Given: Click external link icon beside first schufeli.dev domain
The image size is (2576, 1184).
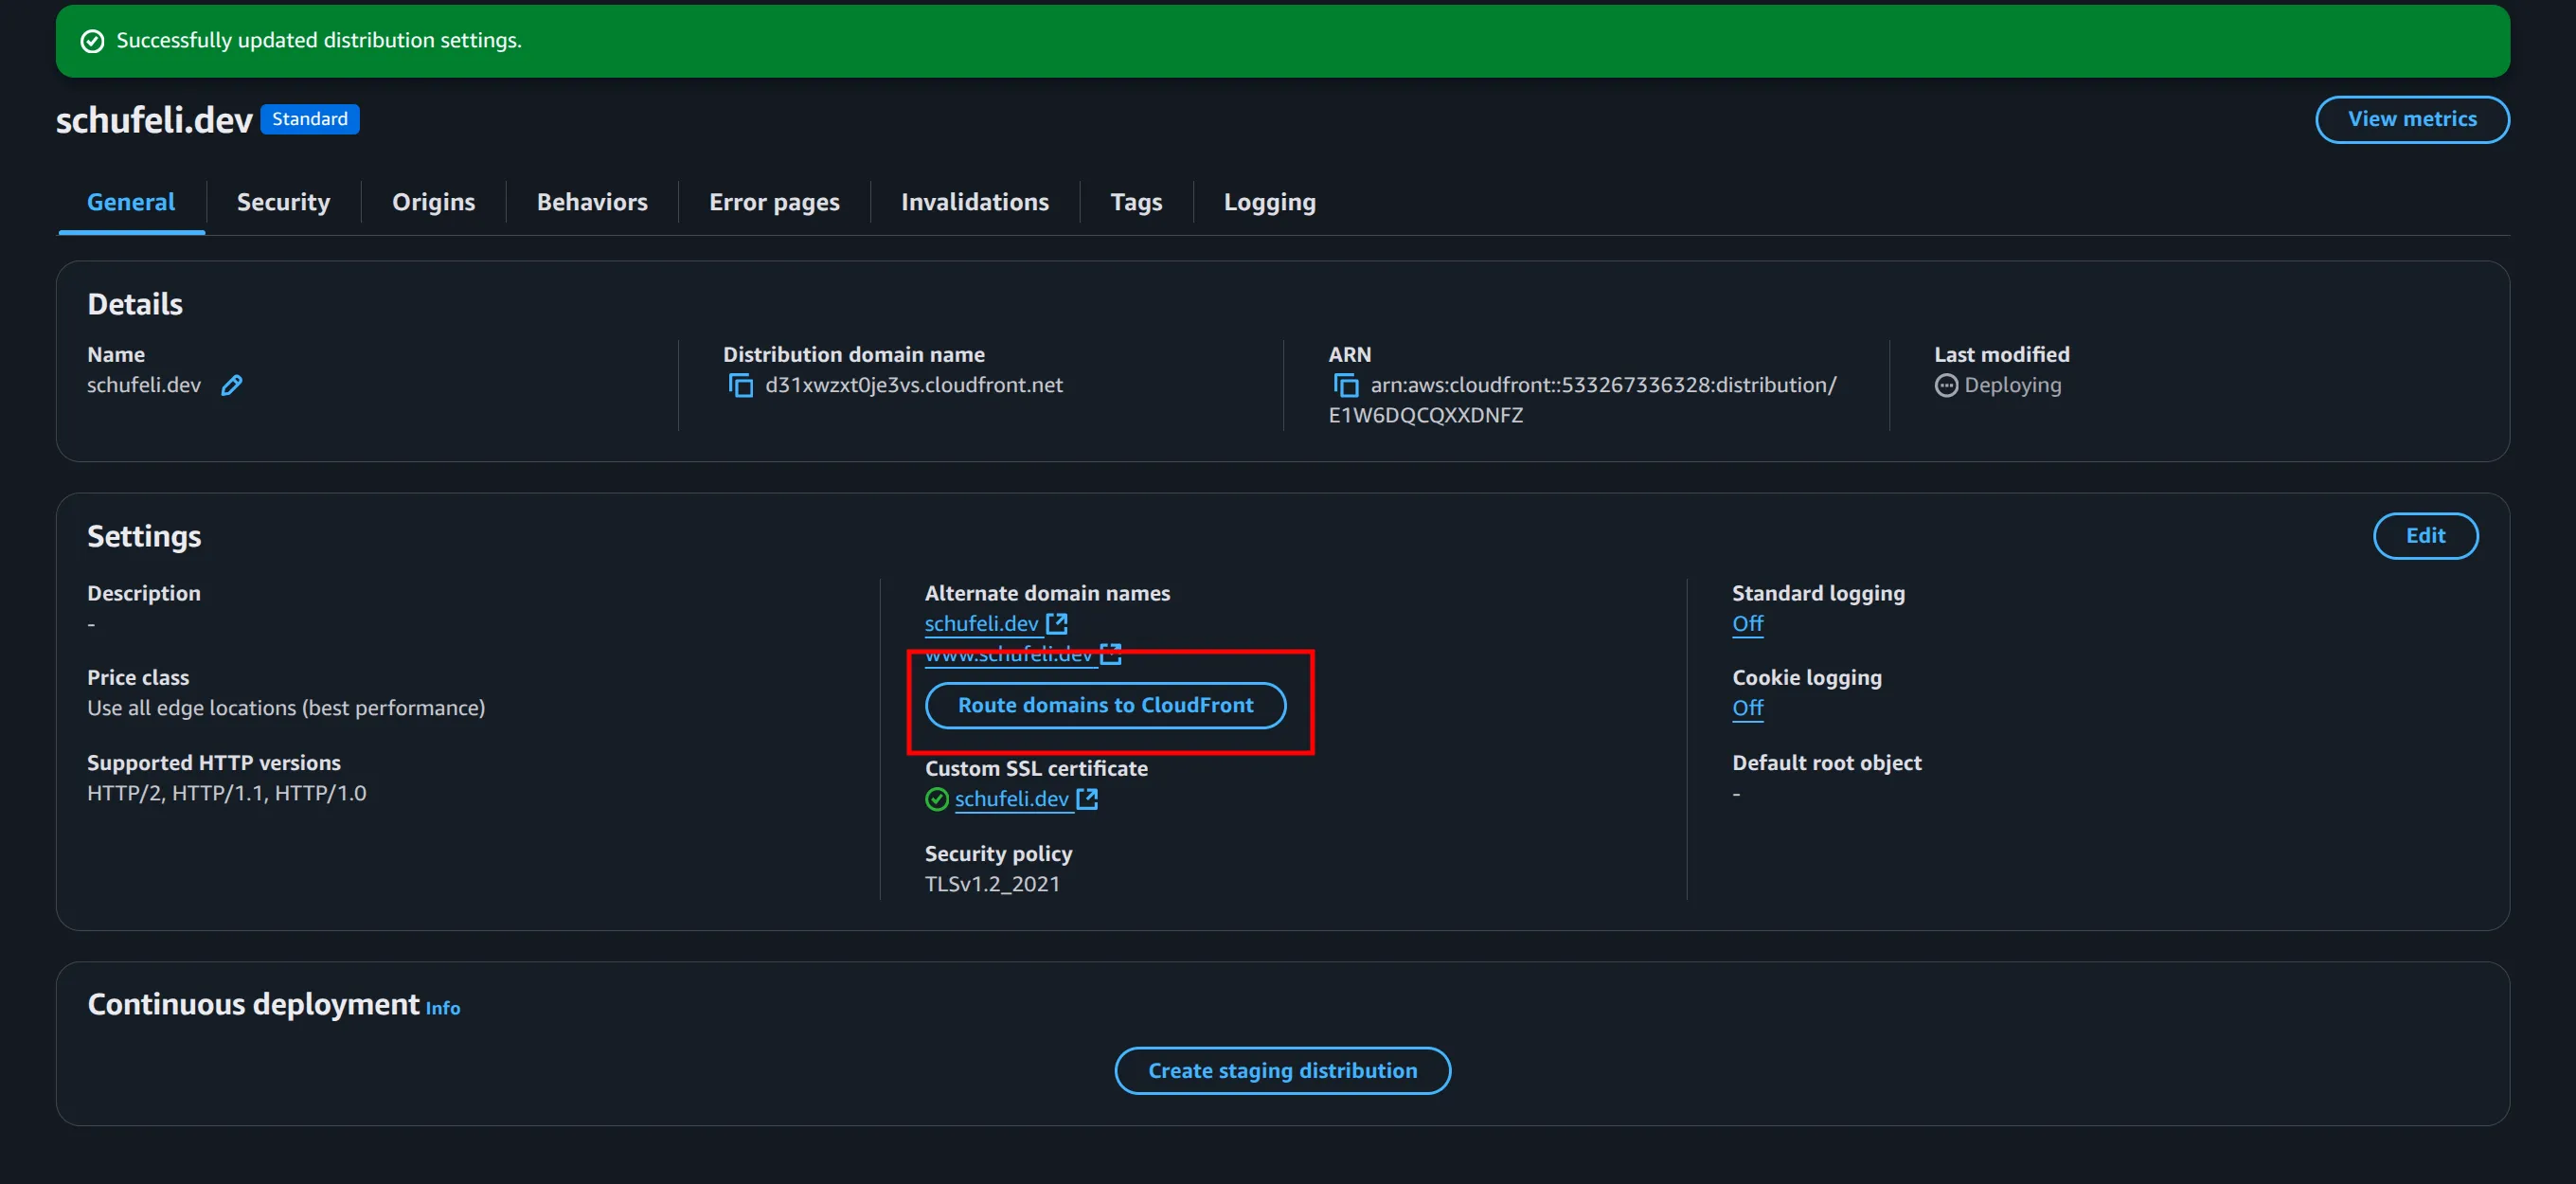Looking at the screenshot, I should pos(1057,623).
